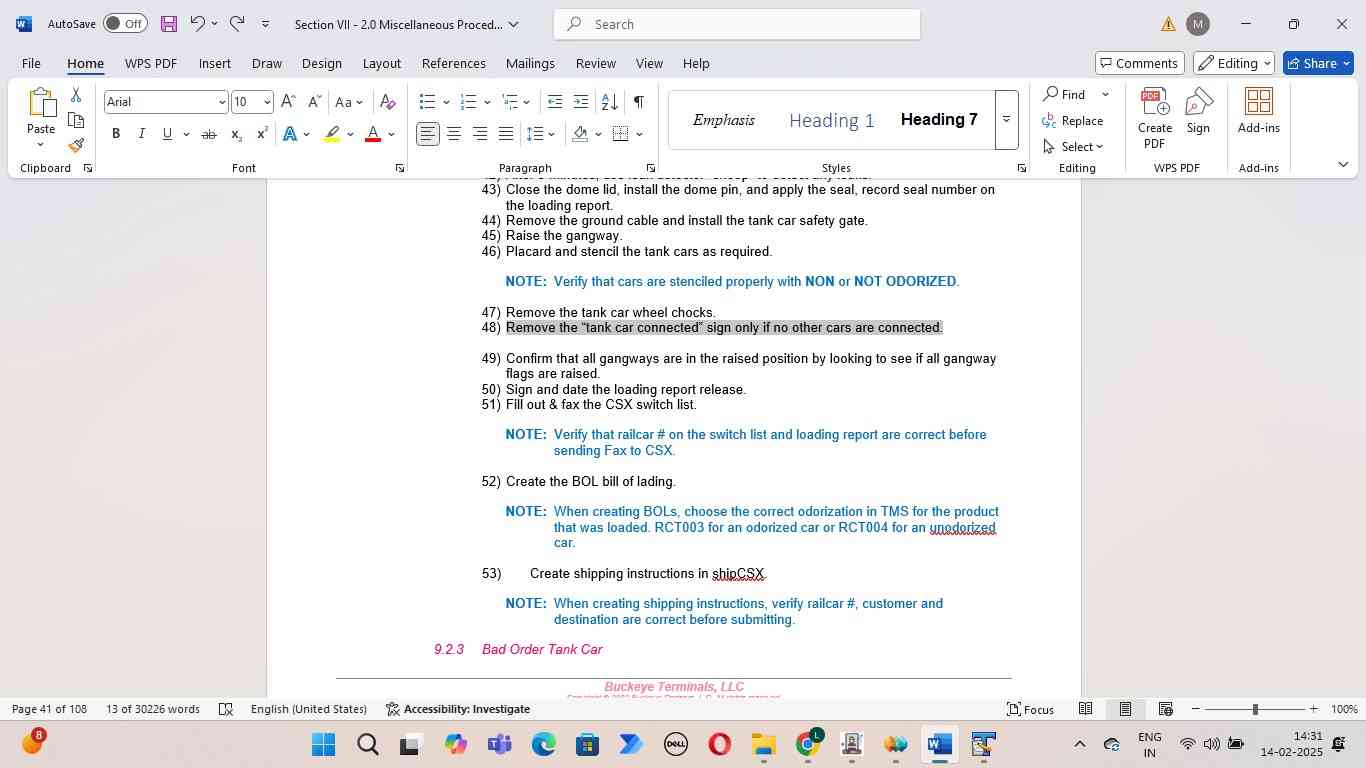Apply subscript formatting
This screenshot has width=1366, height=768.
coord(236,134)
